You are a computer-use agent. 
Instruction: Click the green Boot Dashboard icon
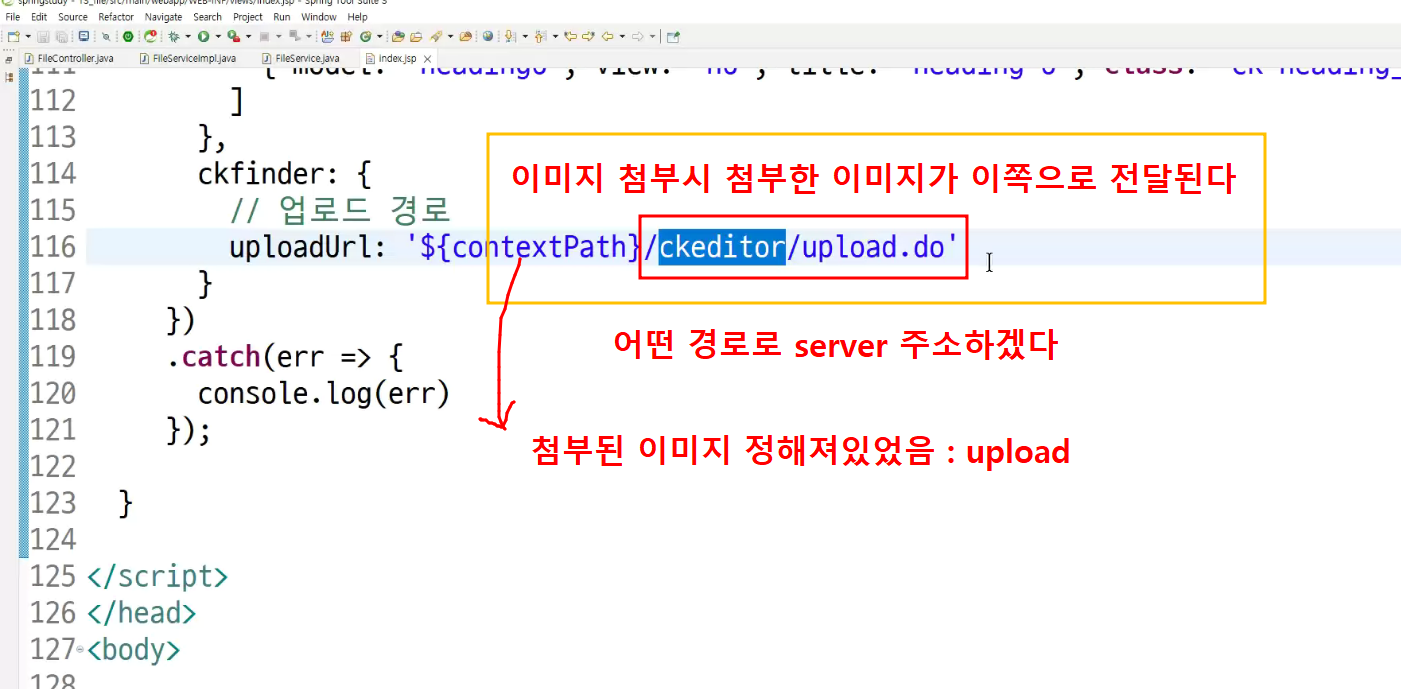128,36
